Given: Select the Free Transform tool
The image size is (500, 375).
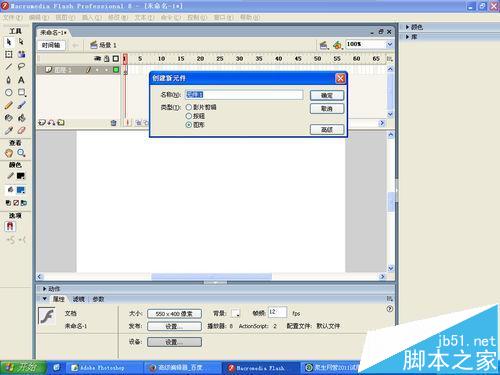Looking at the screenshot, I should coord(9,54).
